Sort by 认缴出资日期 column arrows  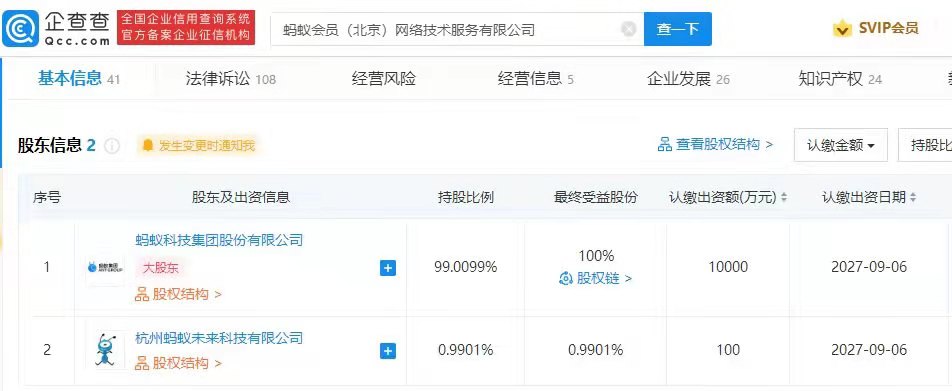pyautogui.click(x=913, y=197)
